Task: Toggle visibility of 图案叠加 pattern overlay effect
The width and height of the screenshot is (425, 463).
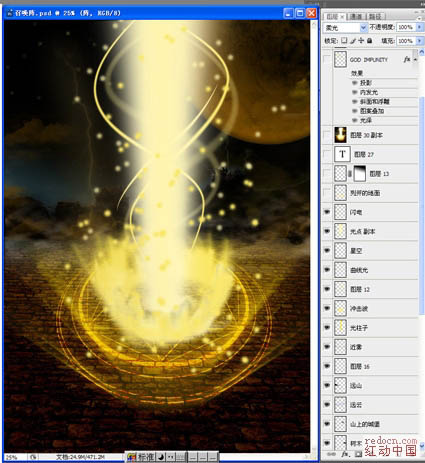Action: coord(355,111)
